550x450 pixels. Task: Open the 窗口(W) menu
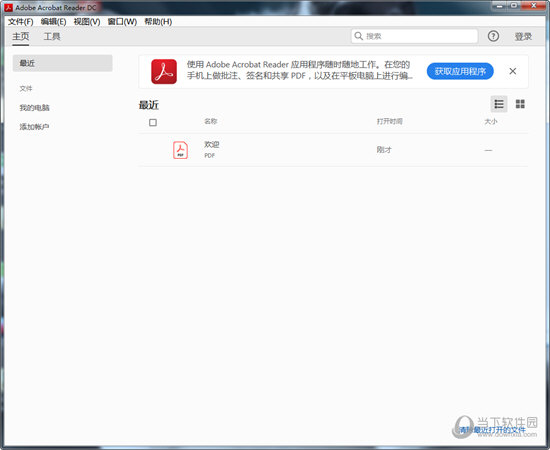[122, 22]
